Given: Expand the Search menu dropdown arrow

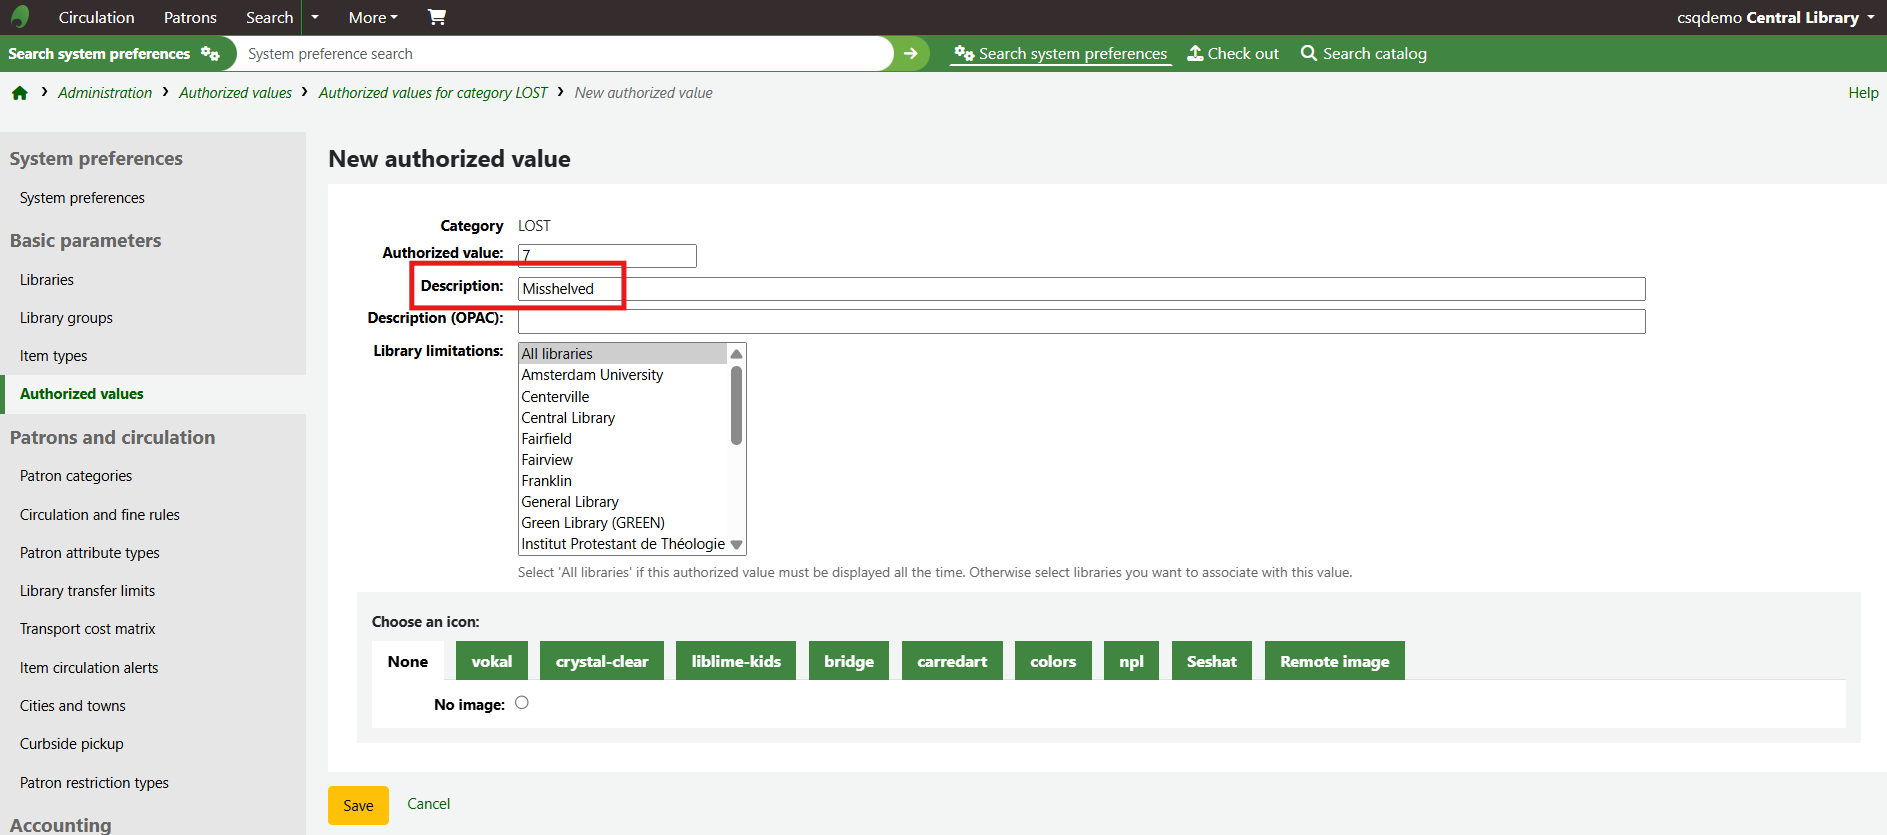Looking at the screenshot, I should point(315,17).
